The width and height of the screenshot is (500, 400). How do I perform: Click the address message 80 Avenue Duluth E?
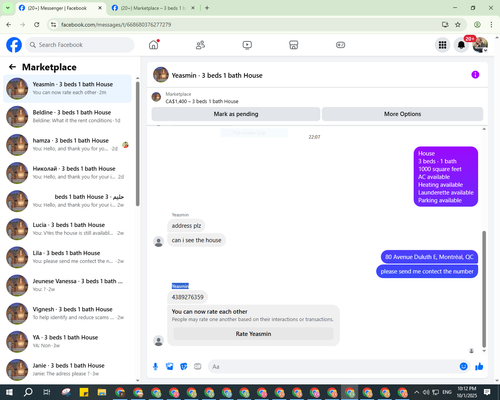(429, 257)
